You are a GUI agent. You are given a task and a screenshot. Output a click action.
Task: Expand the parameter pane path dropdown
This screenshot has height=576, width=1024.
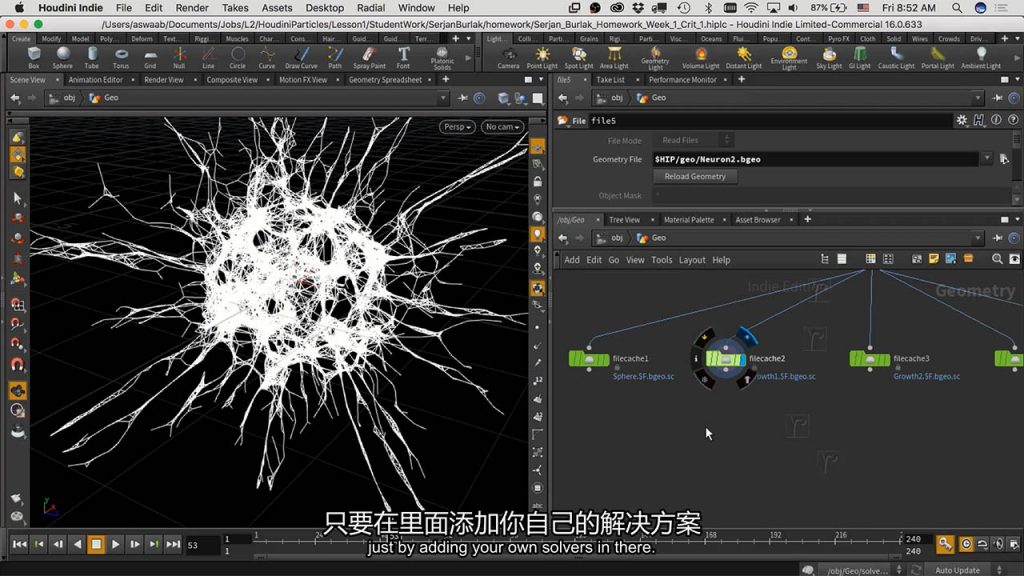pyautogui.click(x=978, y=98)
